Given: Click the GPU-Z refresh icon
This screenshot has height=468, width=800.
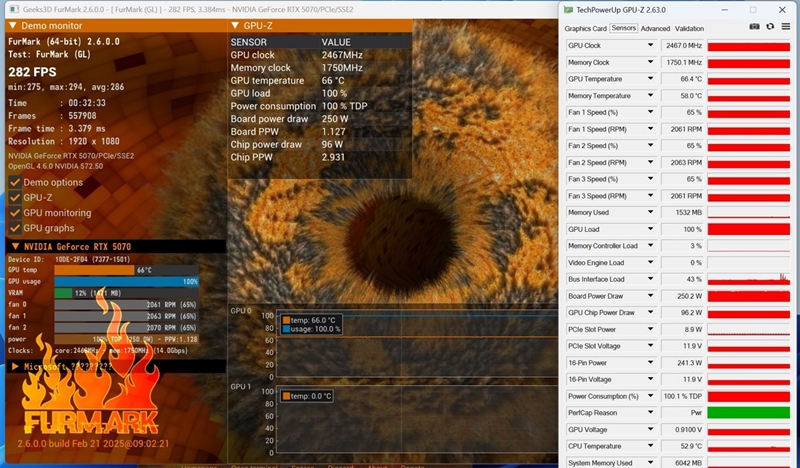Looking at the screenshot, I should [770, 28].
